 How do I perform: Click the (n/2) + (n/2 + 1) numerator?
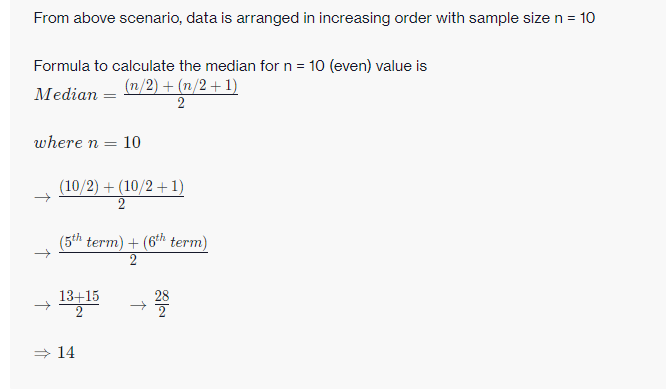(x=181, y=85)
